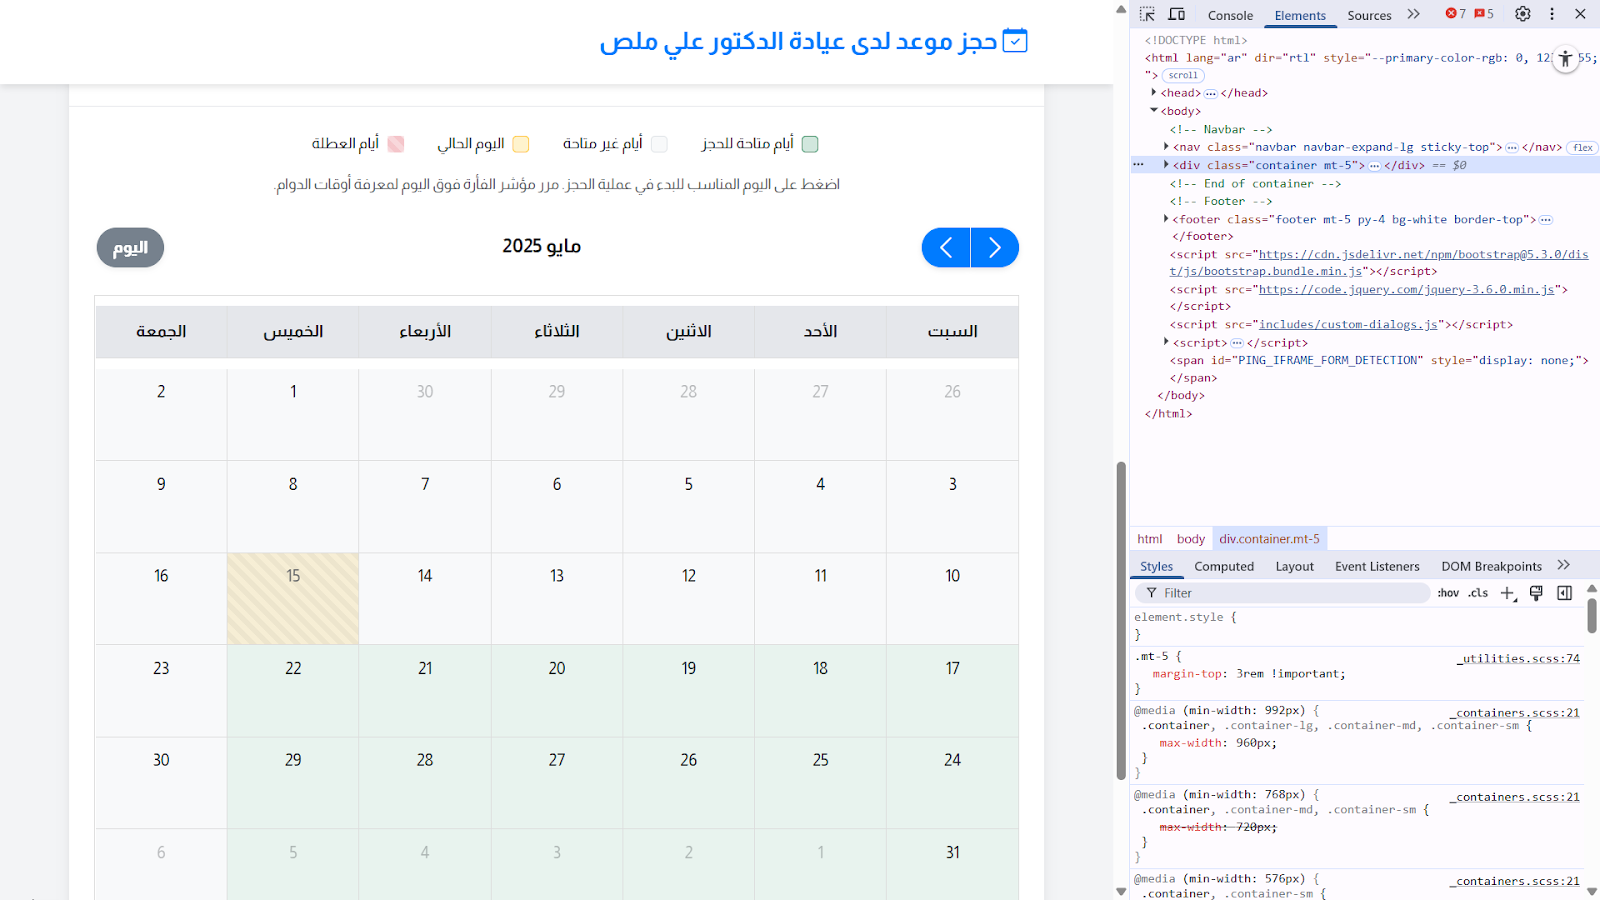Expand the footer element node
Image resolution: width=1600 pixels, height=900 pixels.
pos(1166,219)
